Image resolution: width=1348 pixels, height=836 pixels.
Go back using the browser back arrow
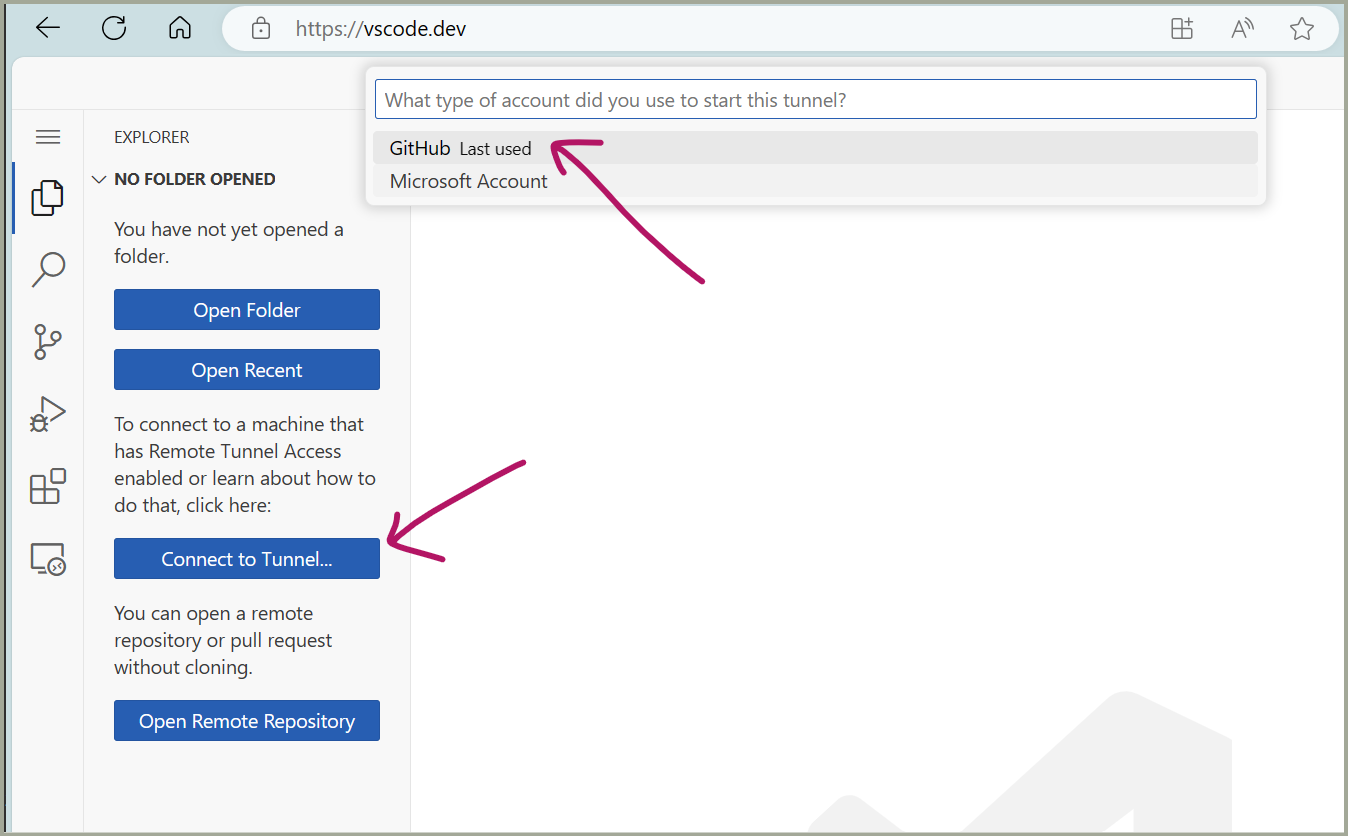(48, 28)
